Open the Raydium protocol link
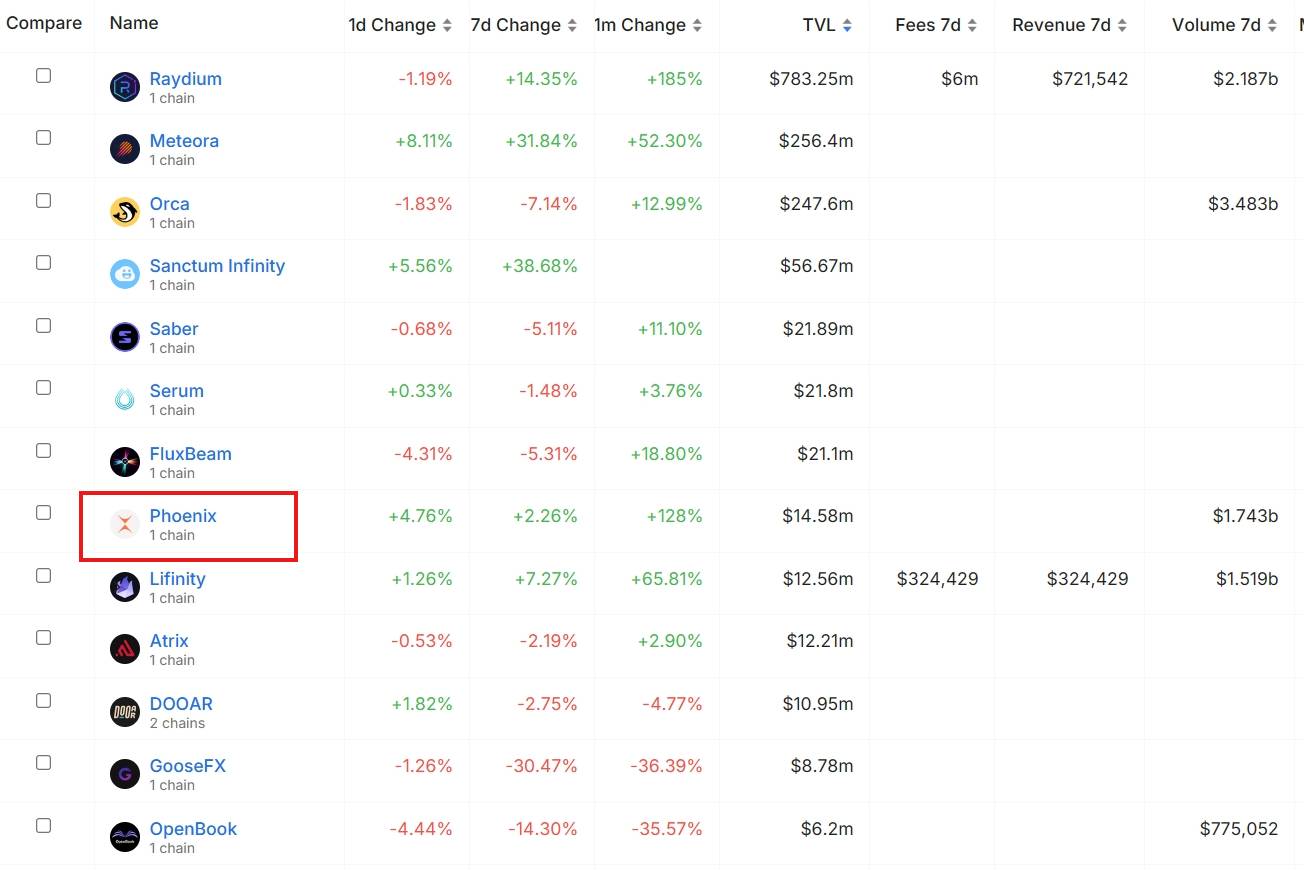Viewport: 1304px width, 870px height. [x=186, y=79]
